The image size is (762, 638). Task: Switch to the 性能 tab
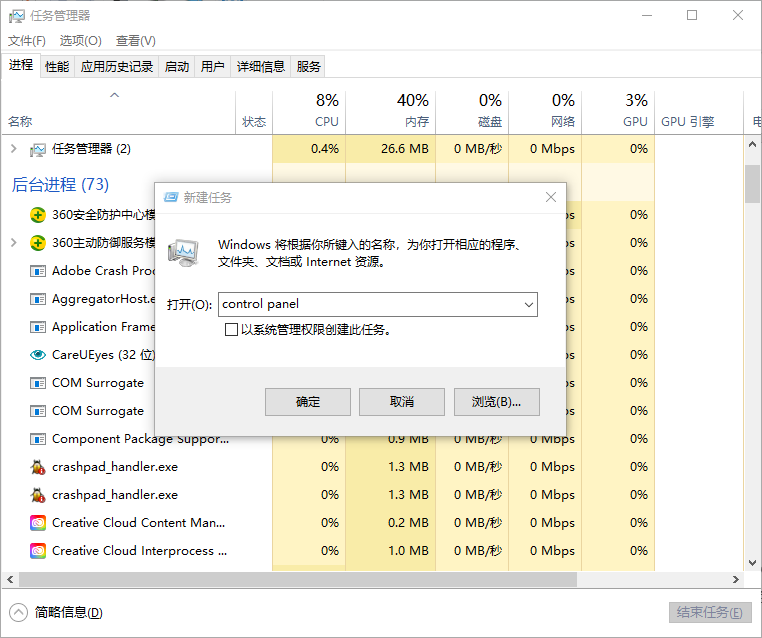pos(57,67)
